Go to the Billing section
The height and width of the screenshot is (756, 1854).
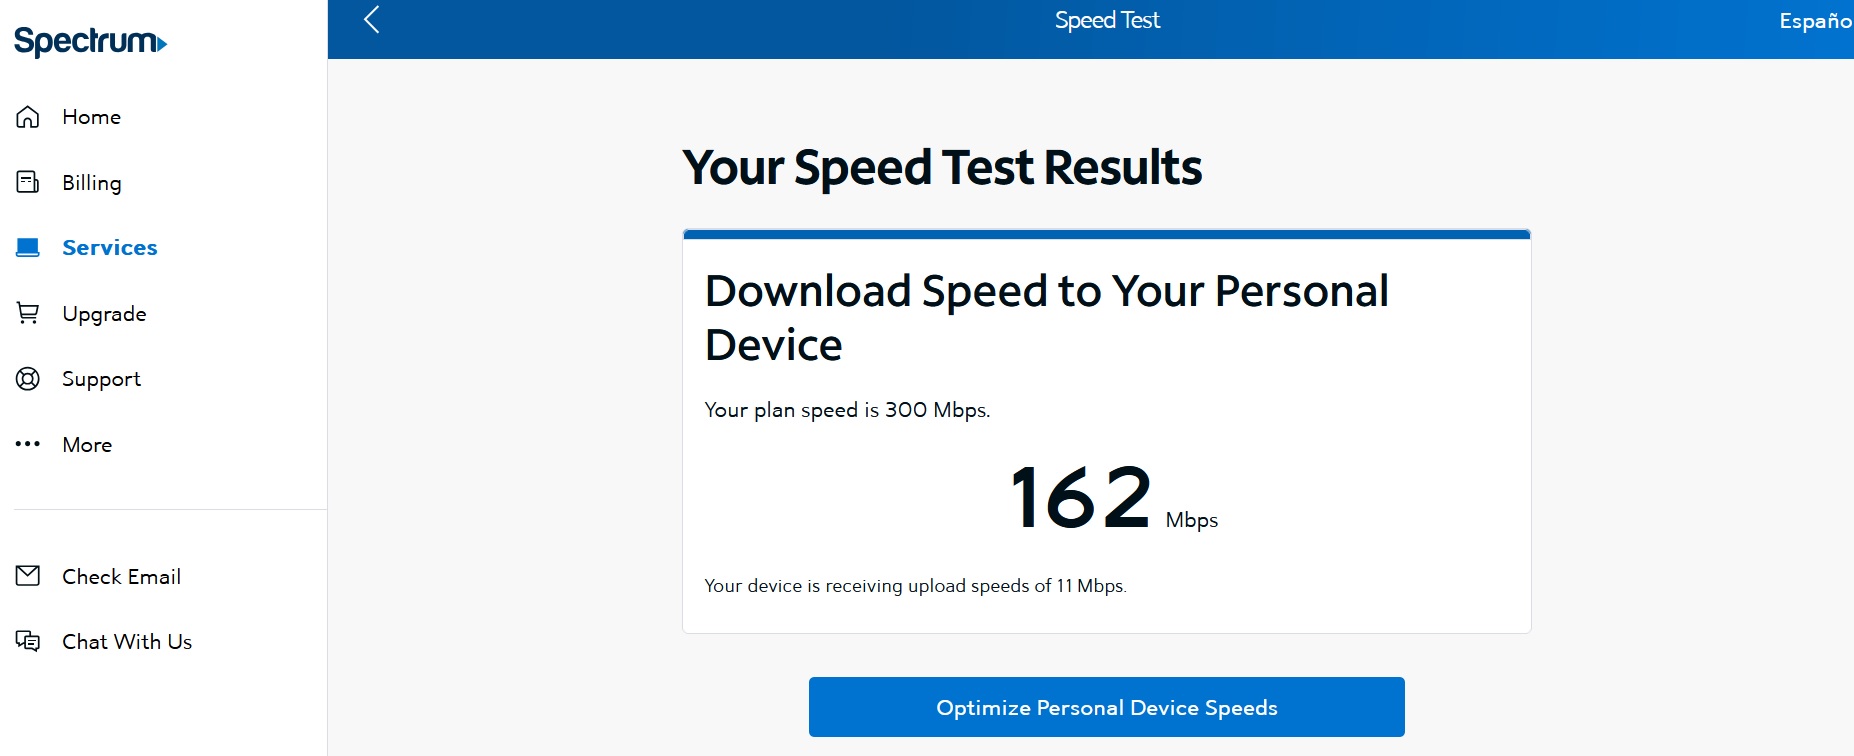(91, 182)
